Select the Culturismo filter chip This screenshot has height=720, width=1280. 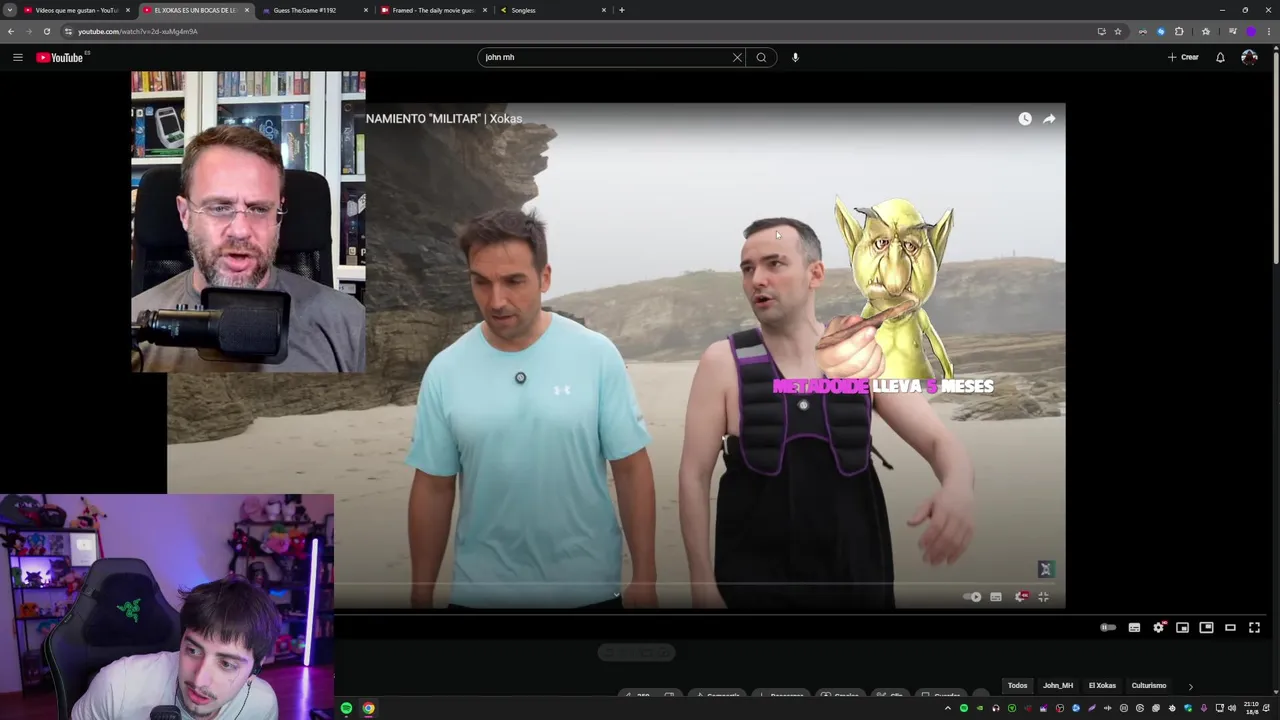click(1149, 686)
